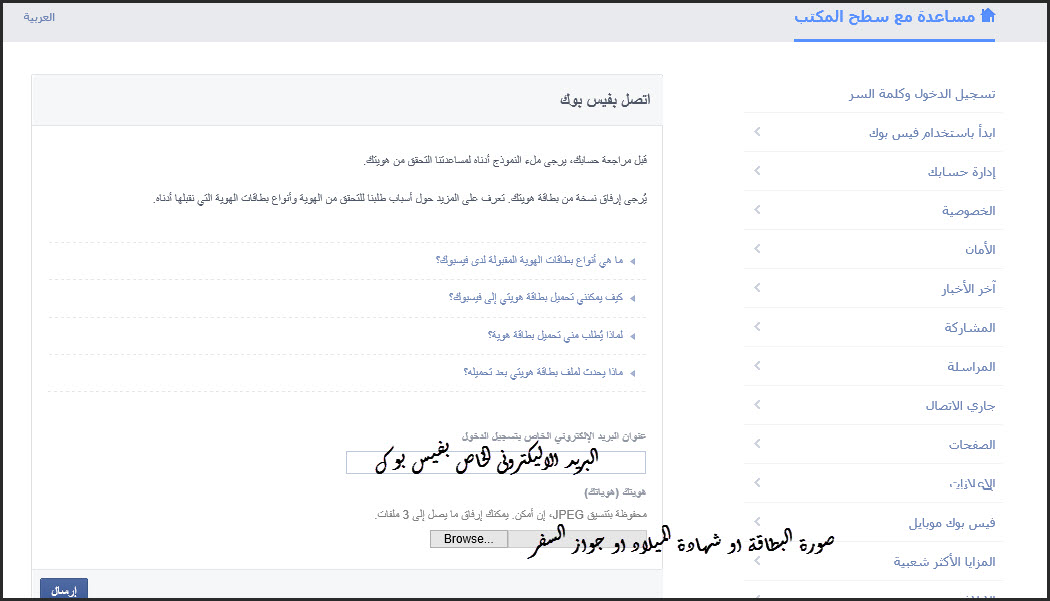This screenshot has width=1050, height=601.
Task: Click the home icon in the header
Action: tap(988, 15)
